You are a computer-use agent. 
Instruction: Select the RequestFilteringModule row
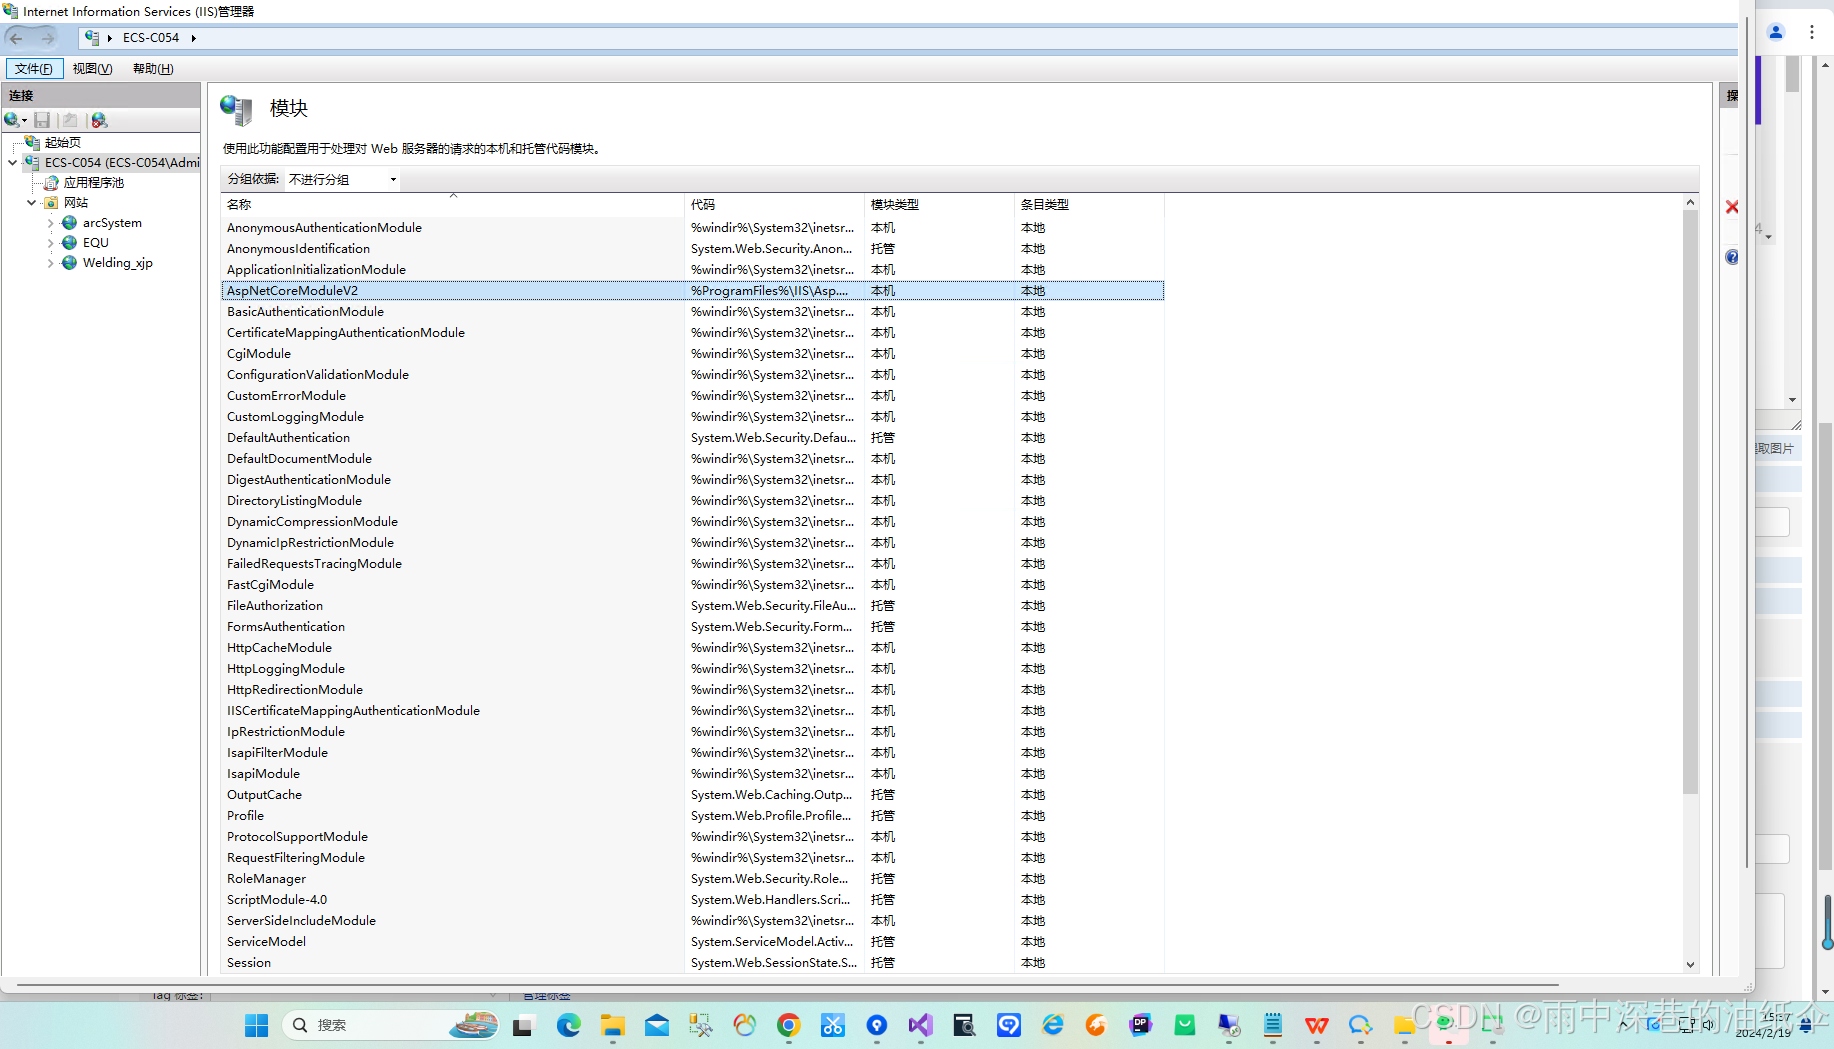(x=692, y=858)
